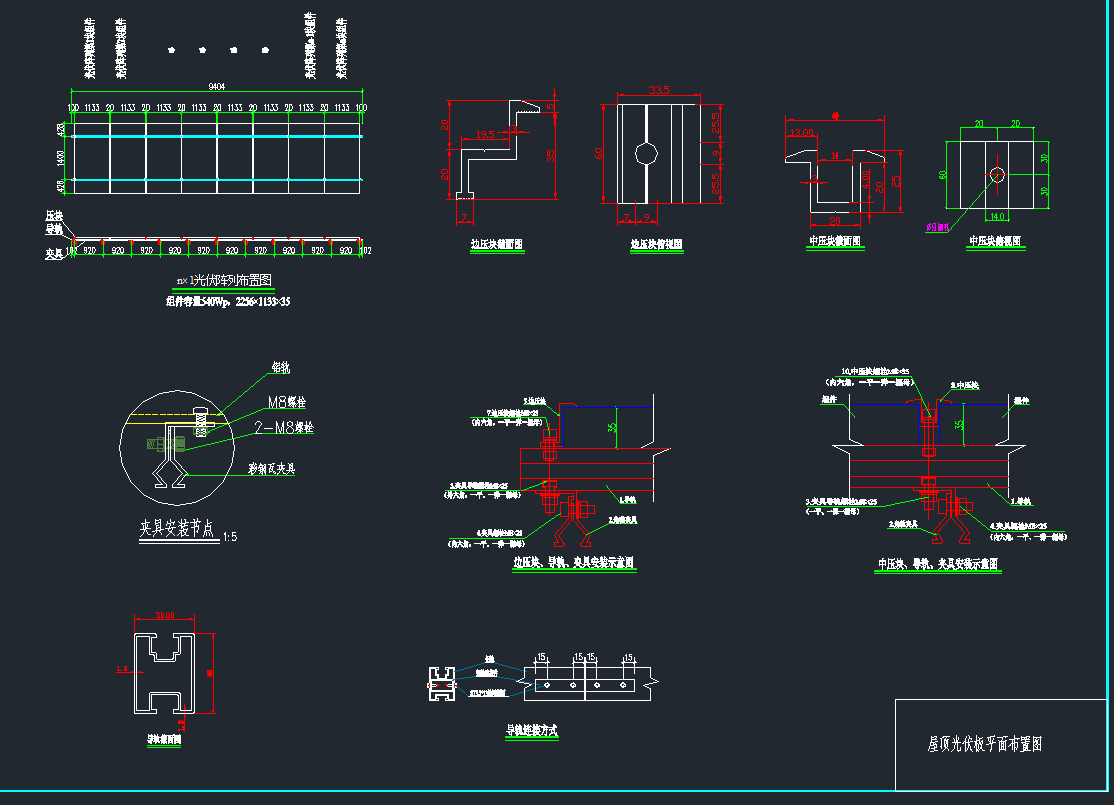Click the 'M8螺栓' leader label
Image resolution: width=1114 pixels, height=805 pixels.
point(290,403)
